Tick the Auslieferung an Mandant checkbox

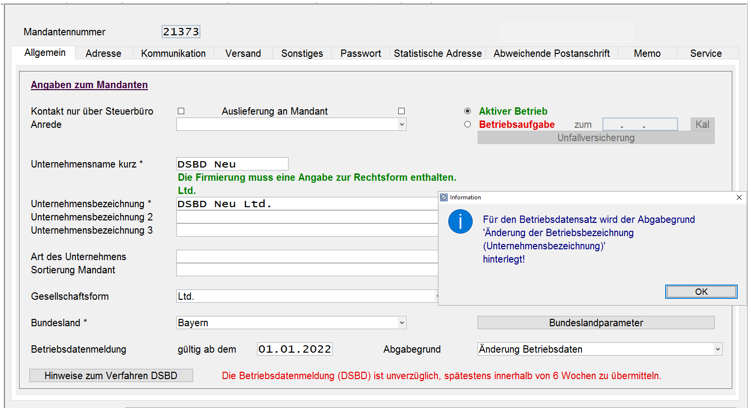click(402, 111)
